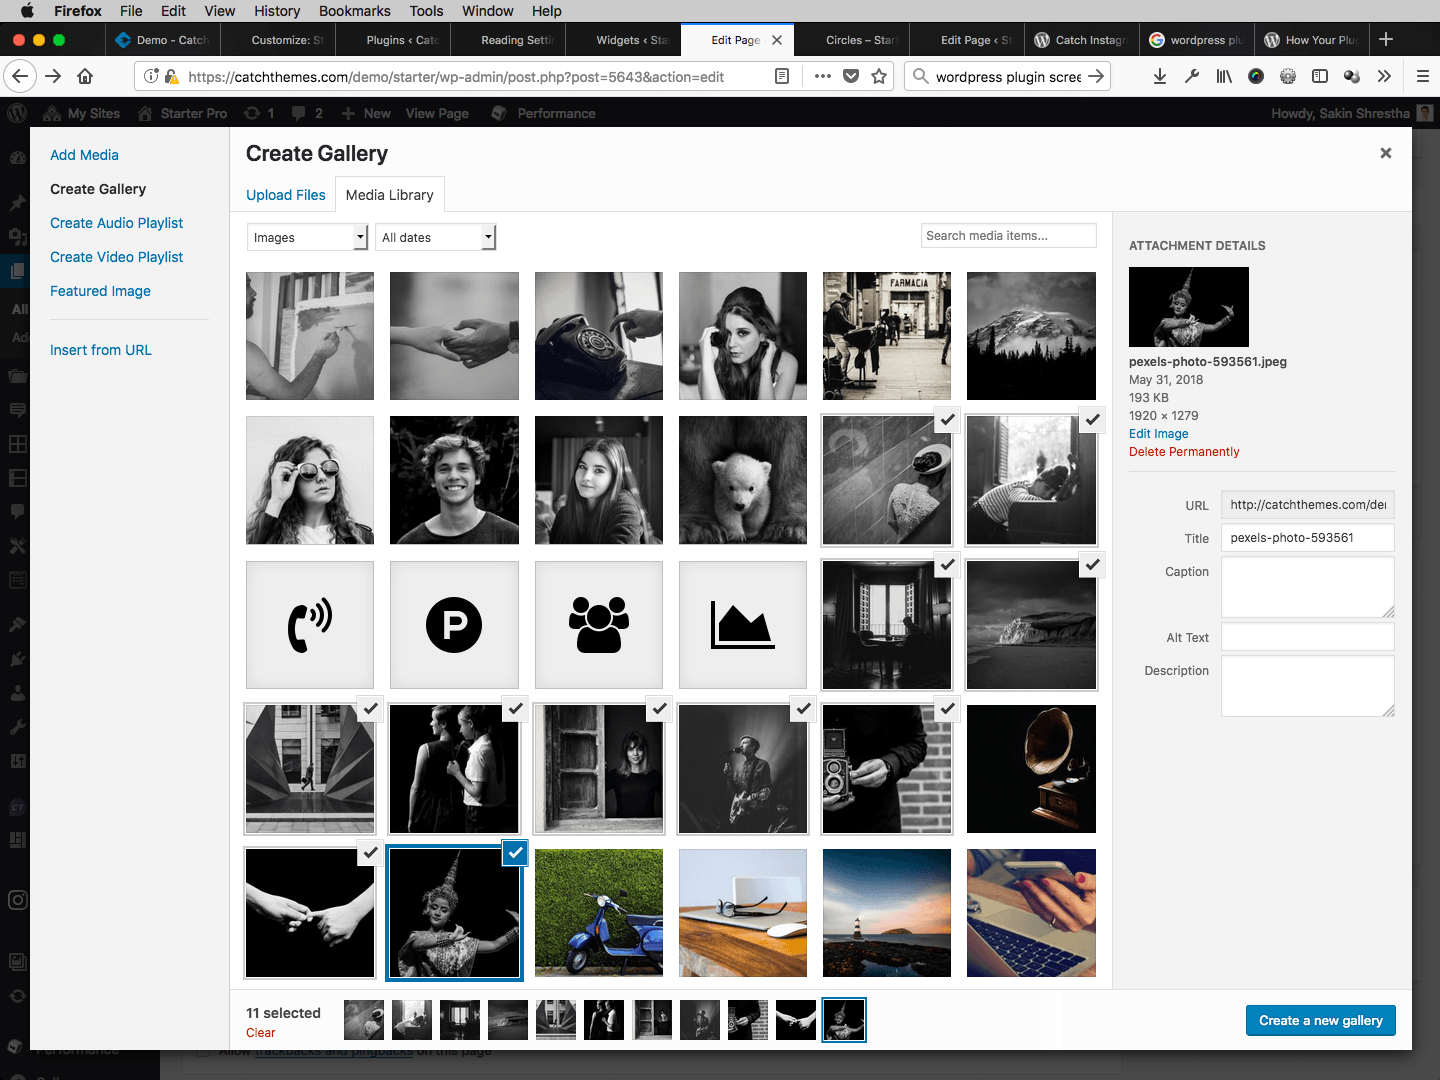The width and height of the screenshot is (1440, 1080).
Task: Open Create Audio Playlist
Action: pos(117,223)
